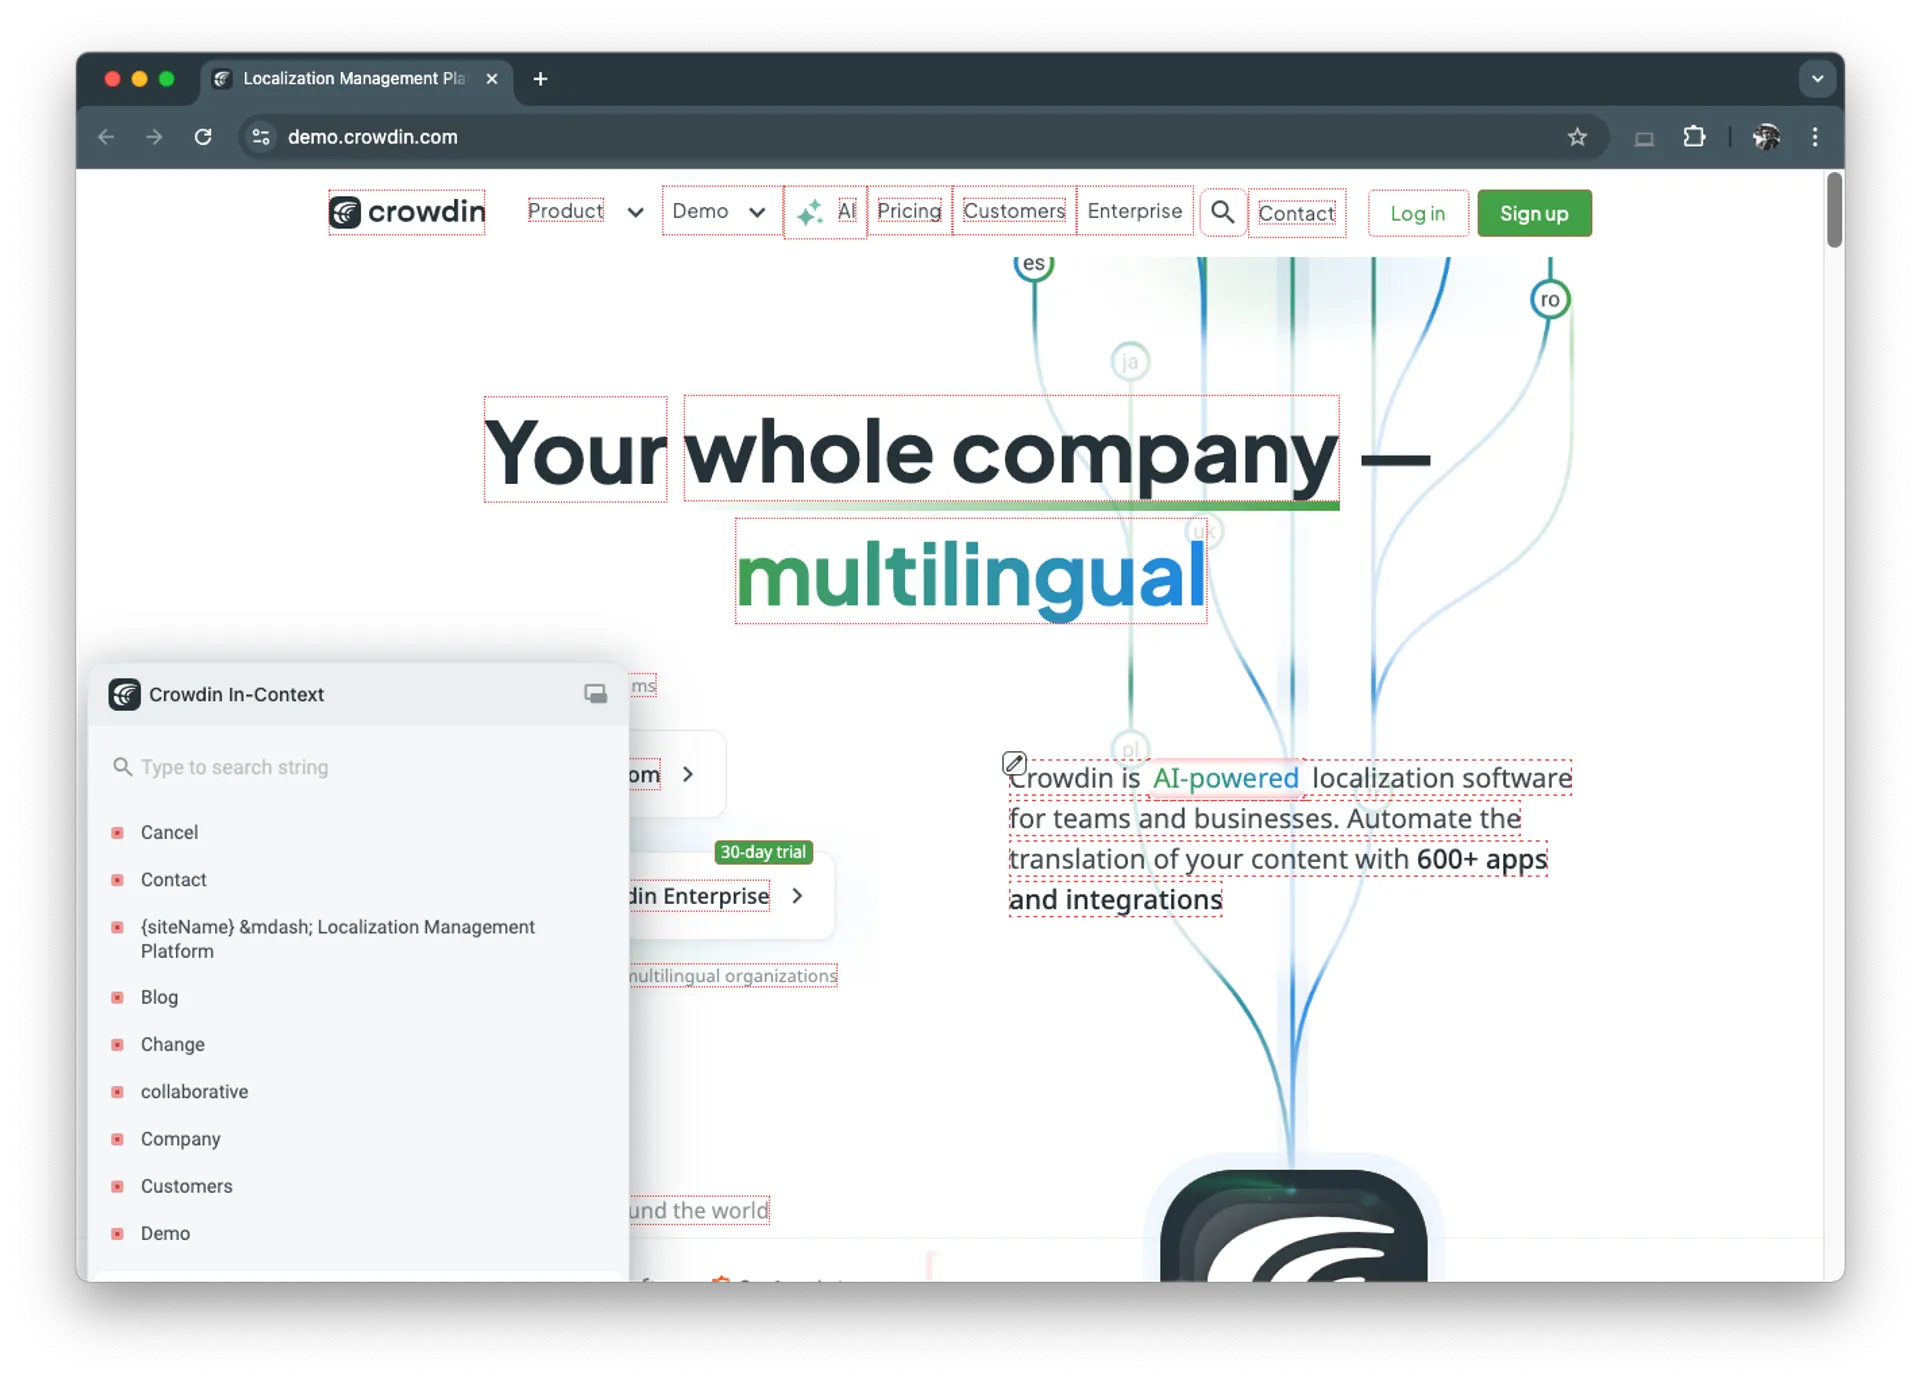Open the Chrome three-dot menu

point(1815,137)
